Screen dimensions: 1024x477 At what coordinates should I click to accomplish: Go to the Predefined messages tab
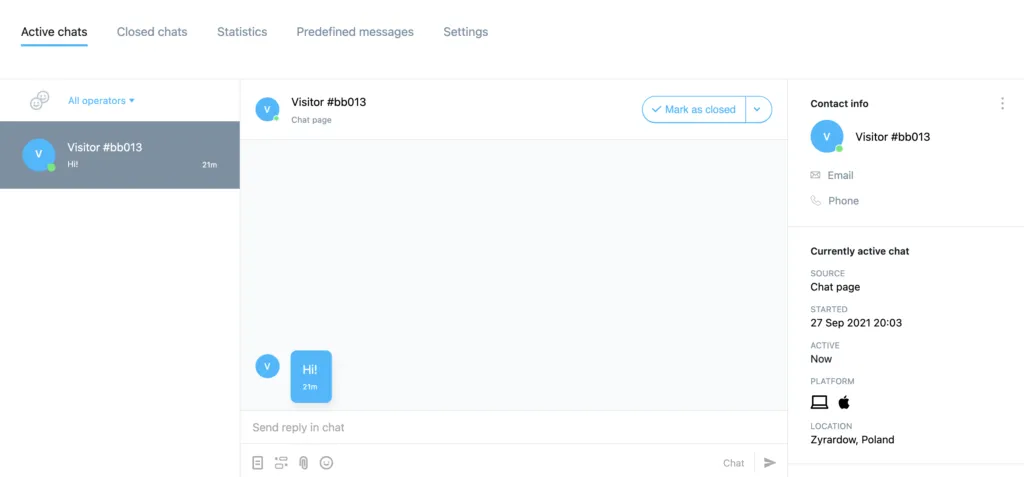[355, 32]
